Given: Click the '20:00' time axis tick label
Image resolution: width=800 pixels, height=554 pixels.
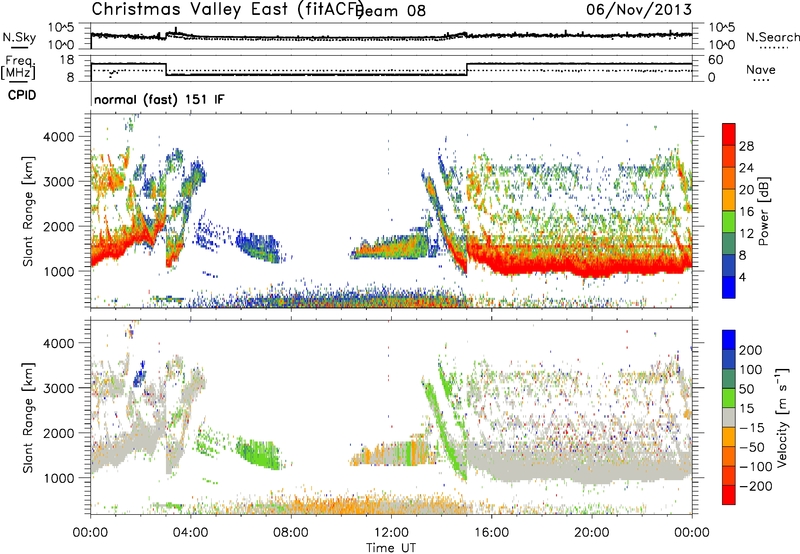Looking at the screenshot, I should [x=591, y=533].
